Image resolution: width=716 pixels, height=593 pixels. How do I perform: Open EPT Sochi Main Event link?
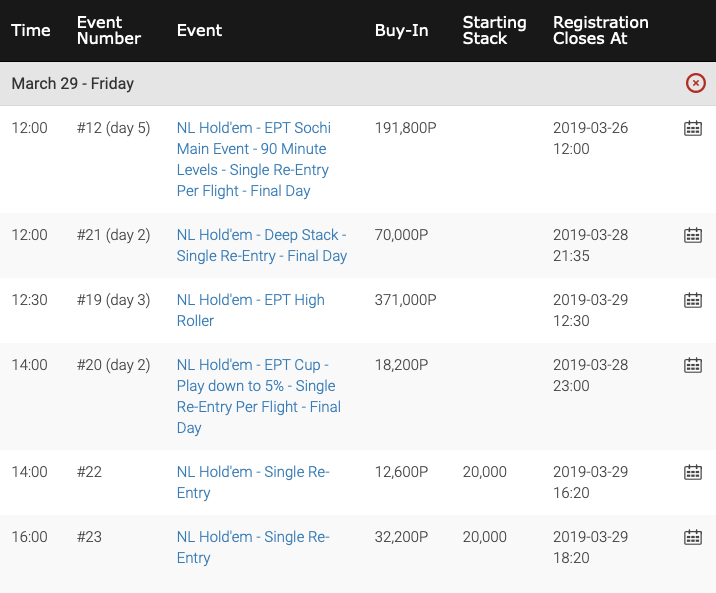coord(253,159)
